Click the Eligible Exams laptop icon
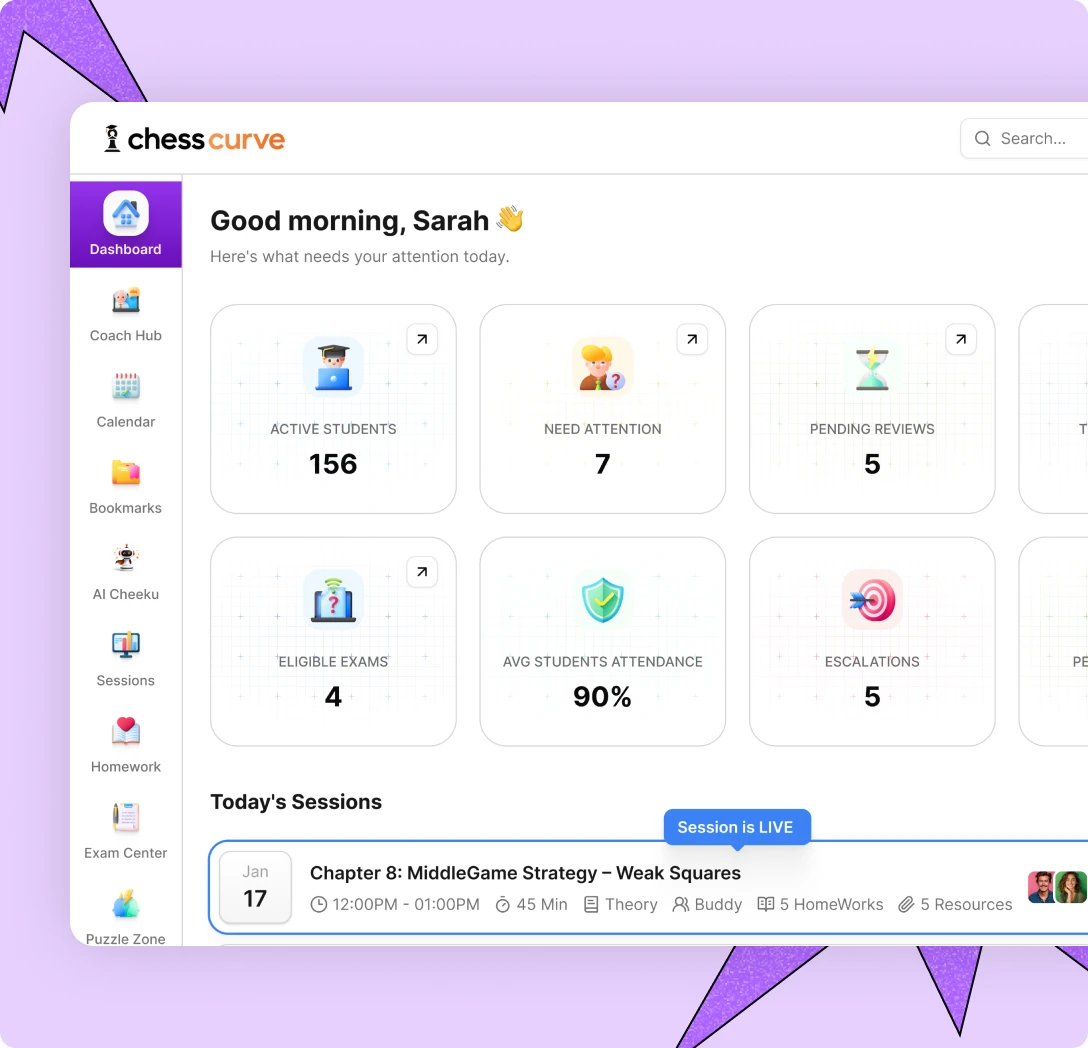 click(333, 600)
